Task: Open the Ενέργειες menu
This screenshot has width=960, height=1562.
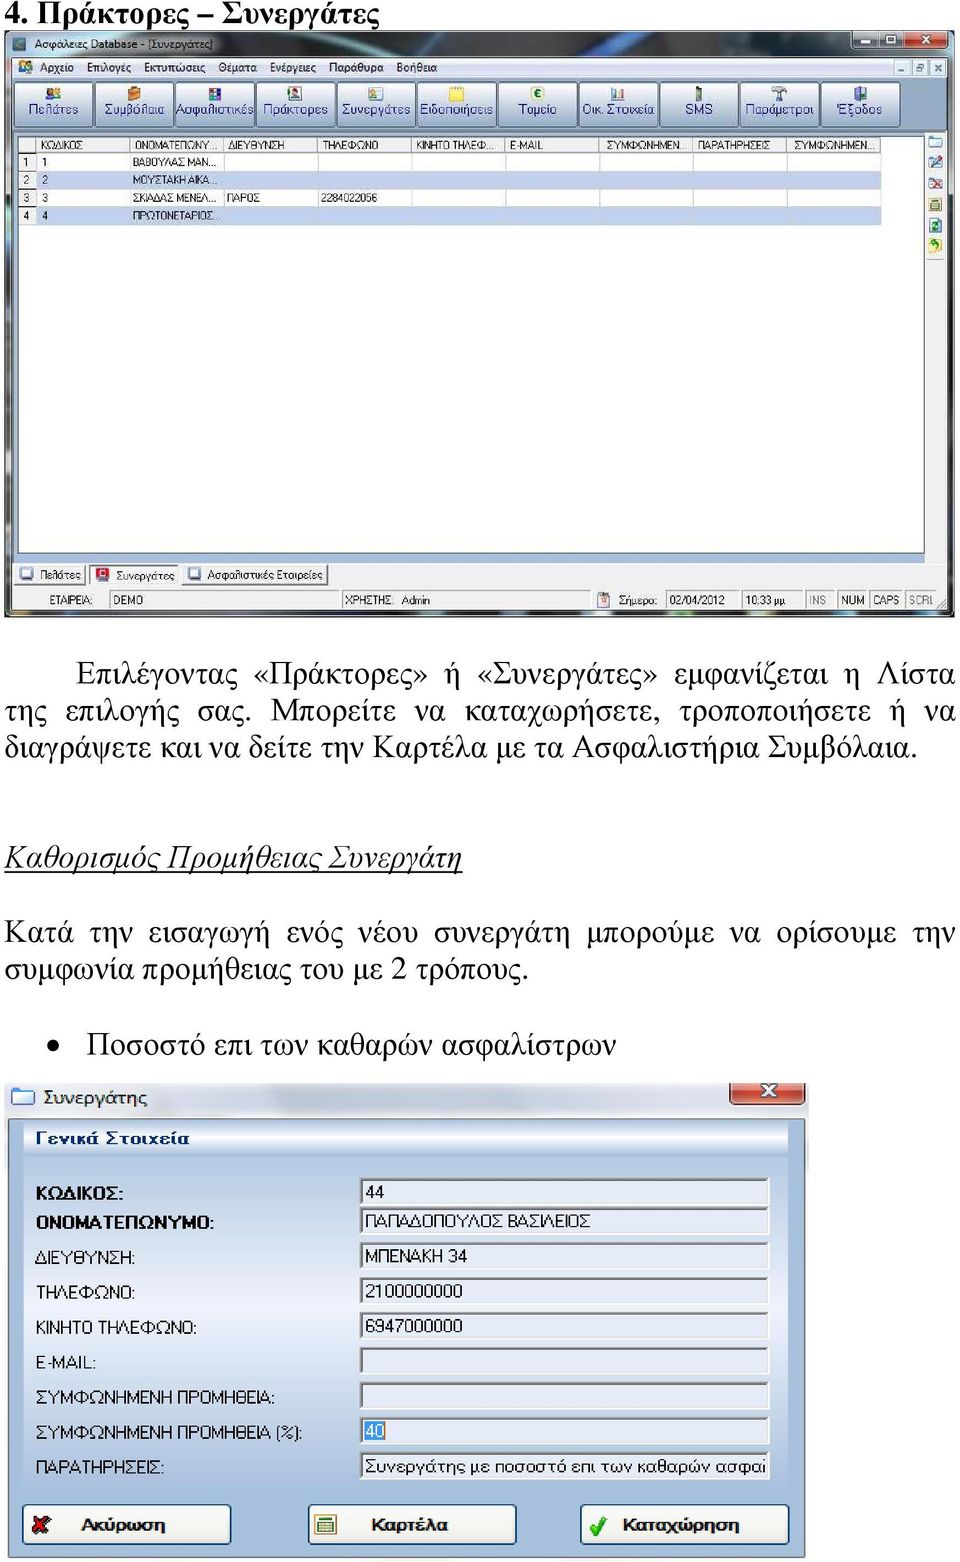Action: coord(293,68)
